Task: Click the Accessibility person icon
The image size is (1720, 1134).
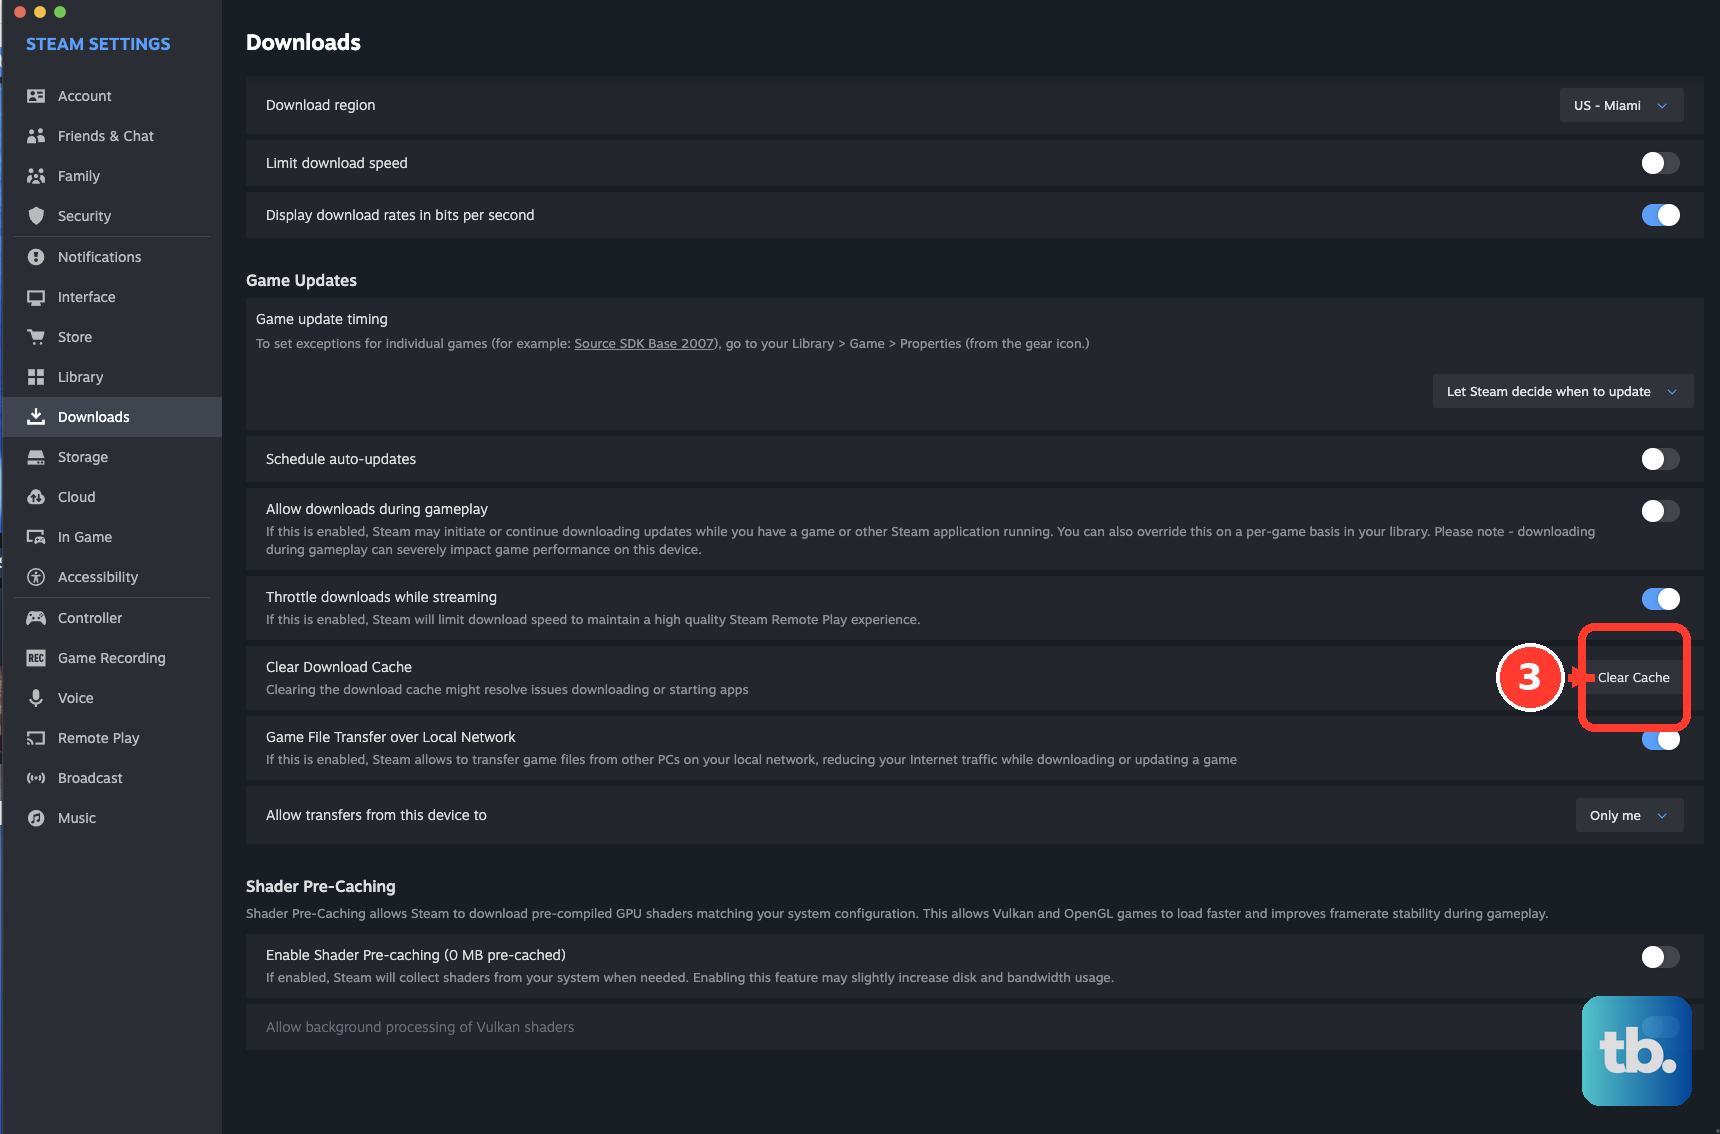Action: 36,577
